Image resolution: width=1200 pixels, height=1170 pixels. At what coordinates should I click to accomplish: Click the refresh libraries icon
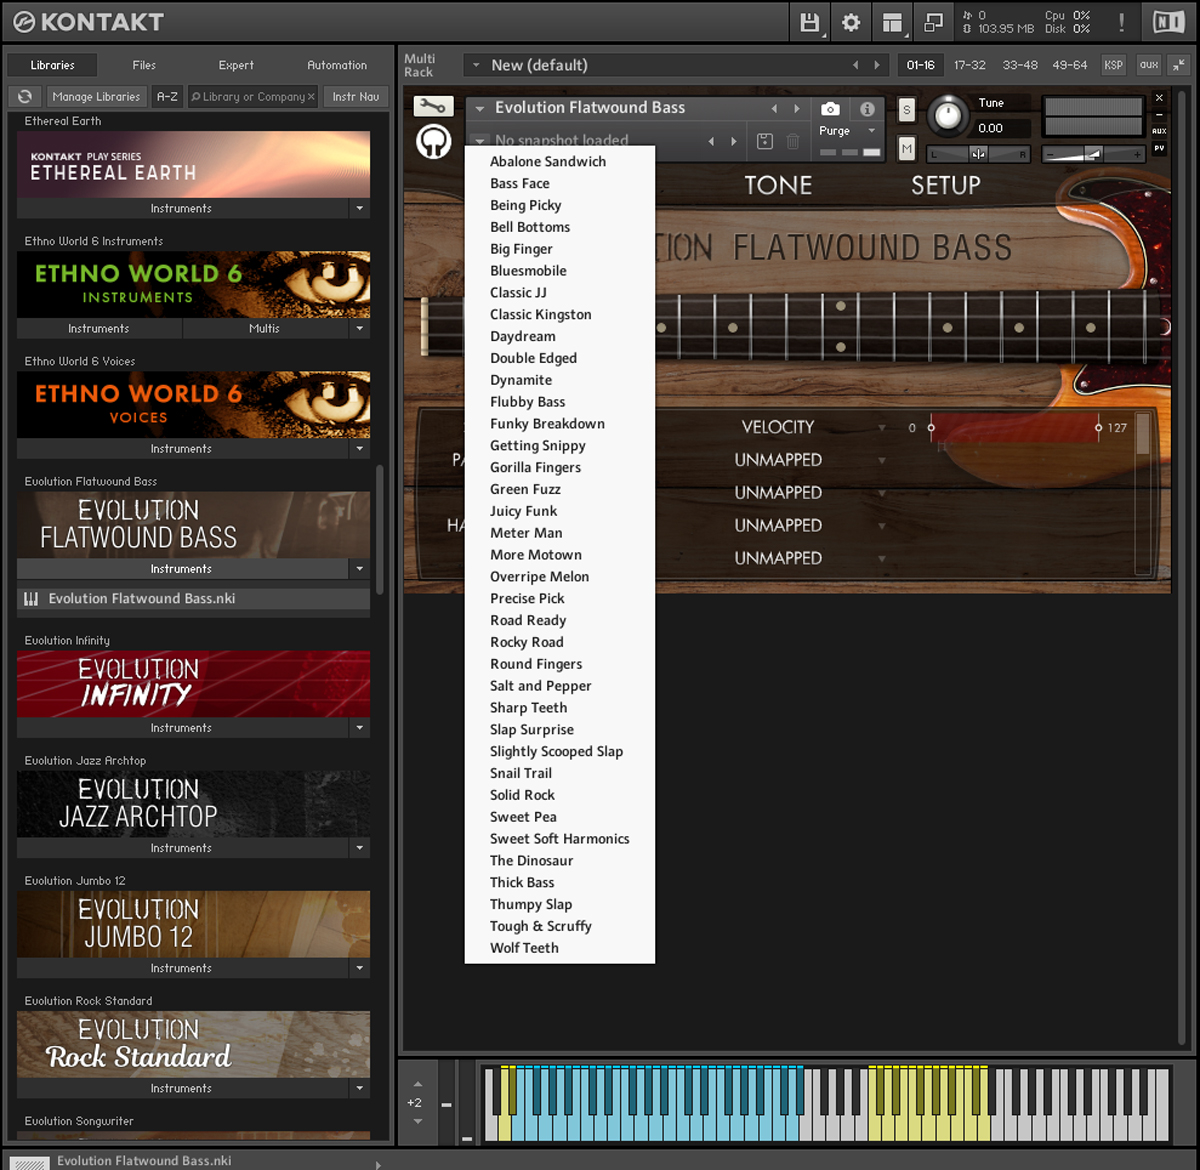pos(25,97)
